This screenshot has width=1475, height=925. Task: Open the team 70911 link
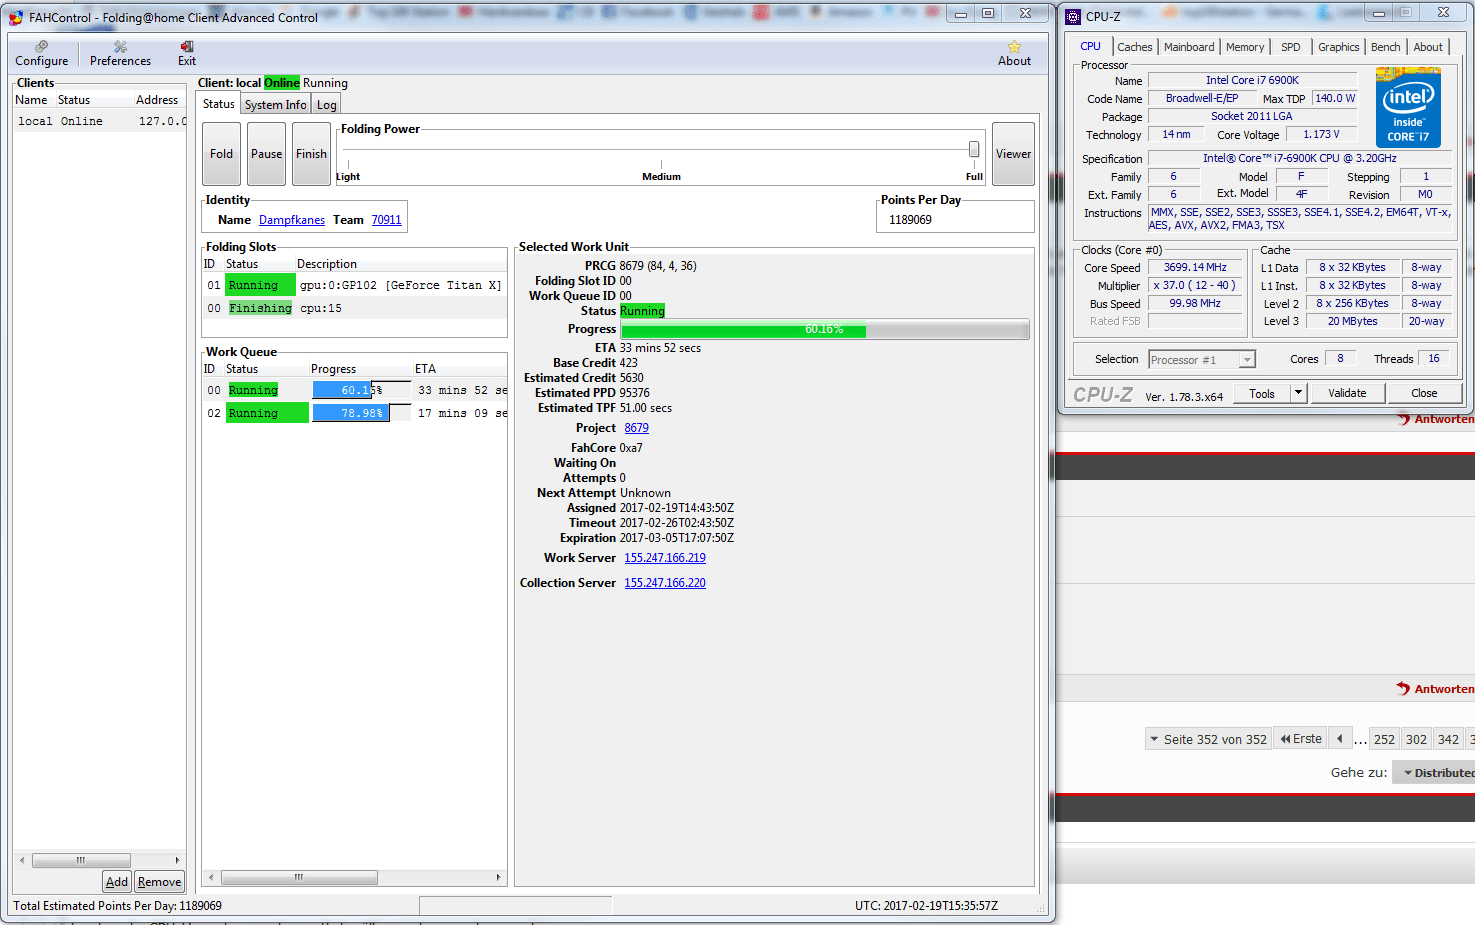(386, 220)
